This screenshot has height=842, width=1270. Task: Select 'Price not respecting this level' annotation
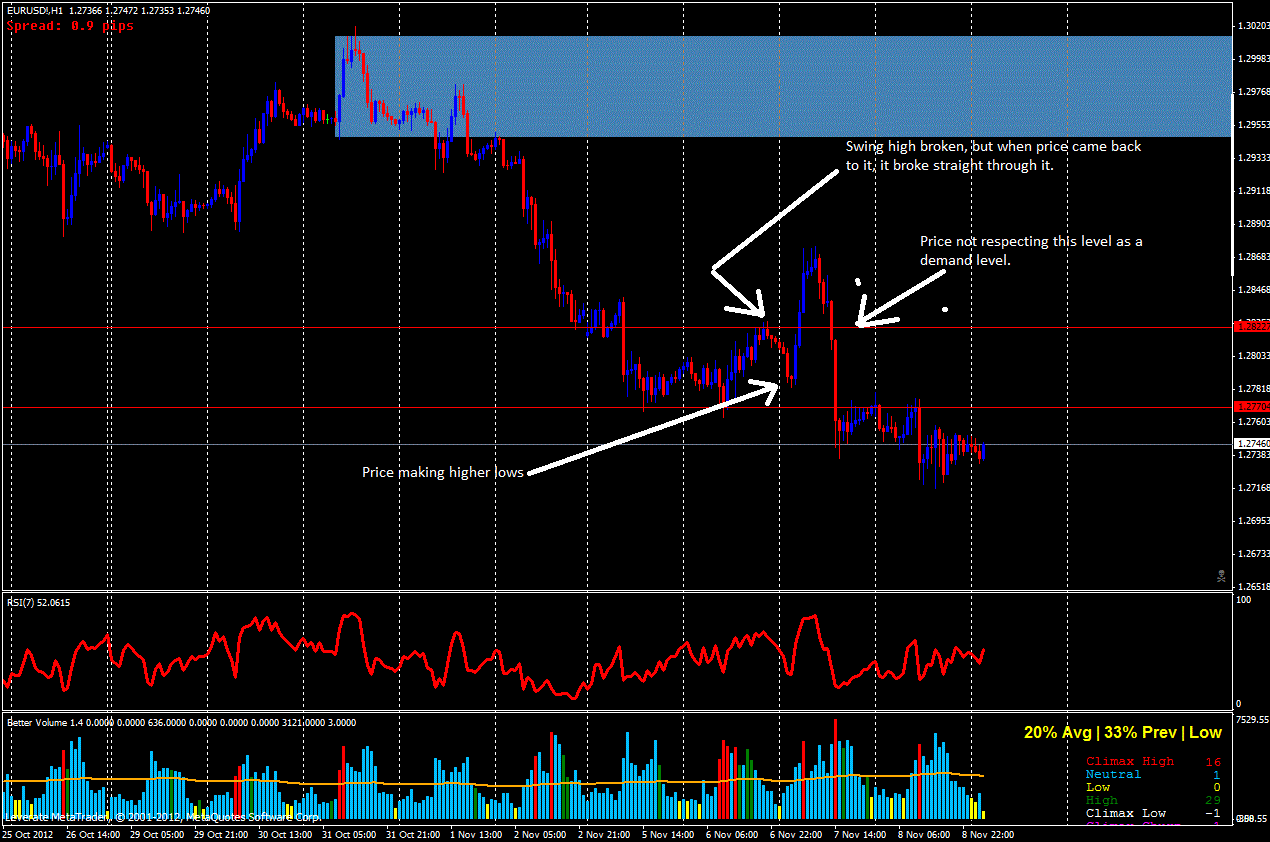1030,250
